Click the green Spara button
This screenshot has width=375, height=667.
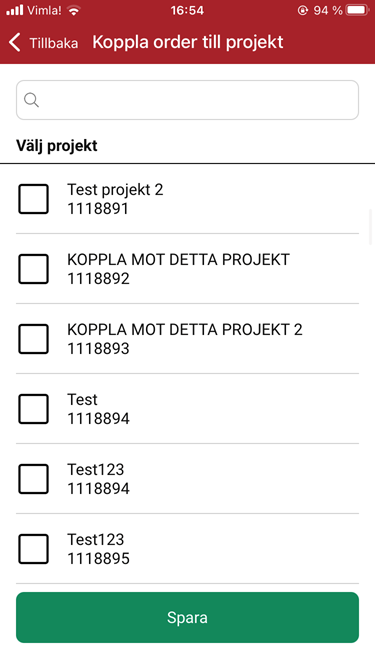coord(188,617)
